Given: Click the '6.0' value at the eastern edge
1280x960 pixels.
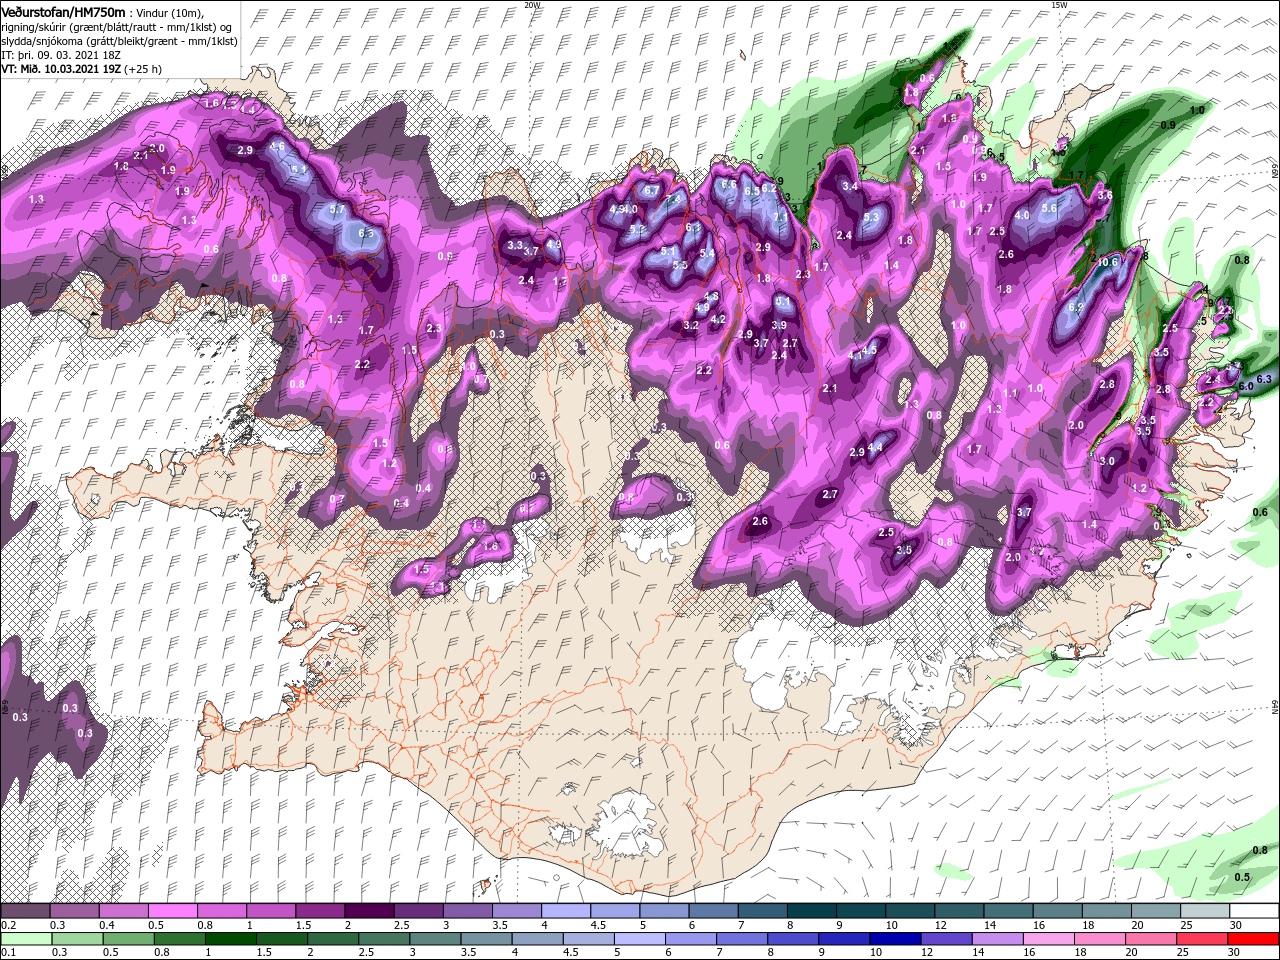Looking at the screenshot, I should click(x=1246, y=386).
